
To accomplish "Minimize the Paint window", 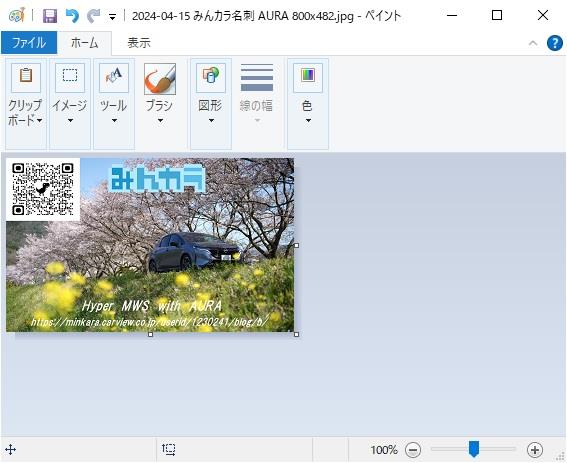I will [452, 16].
